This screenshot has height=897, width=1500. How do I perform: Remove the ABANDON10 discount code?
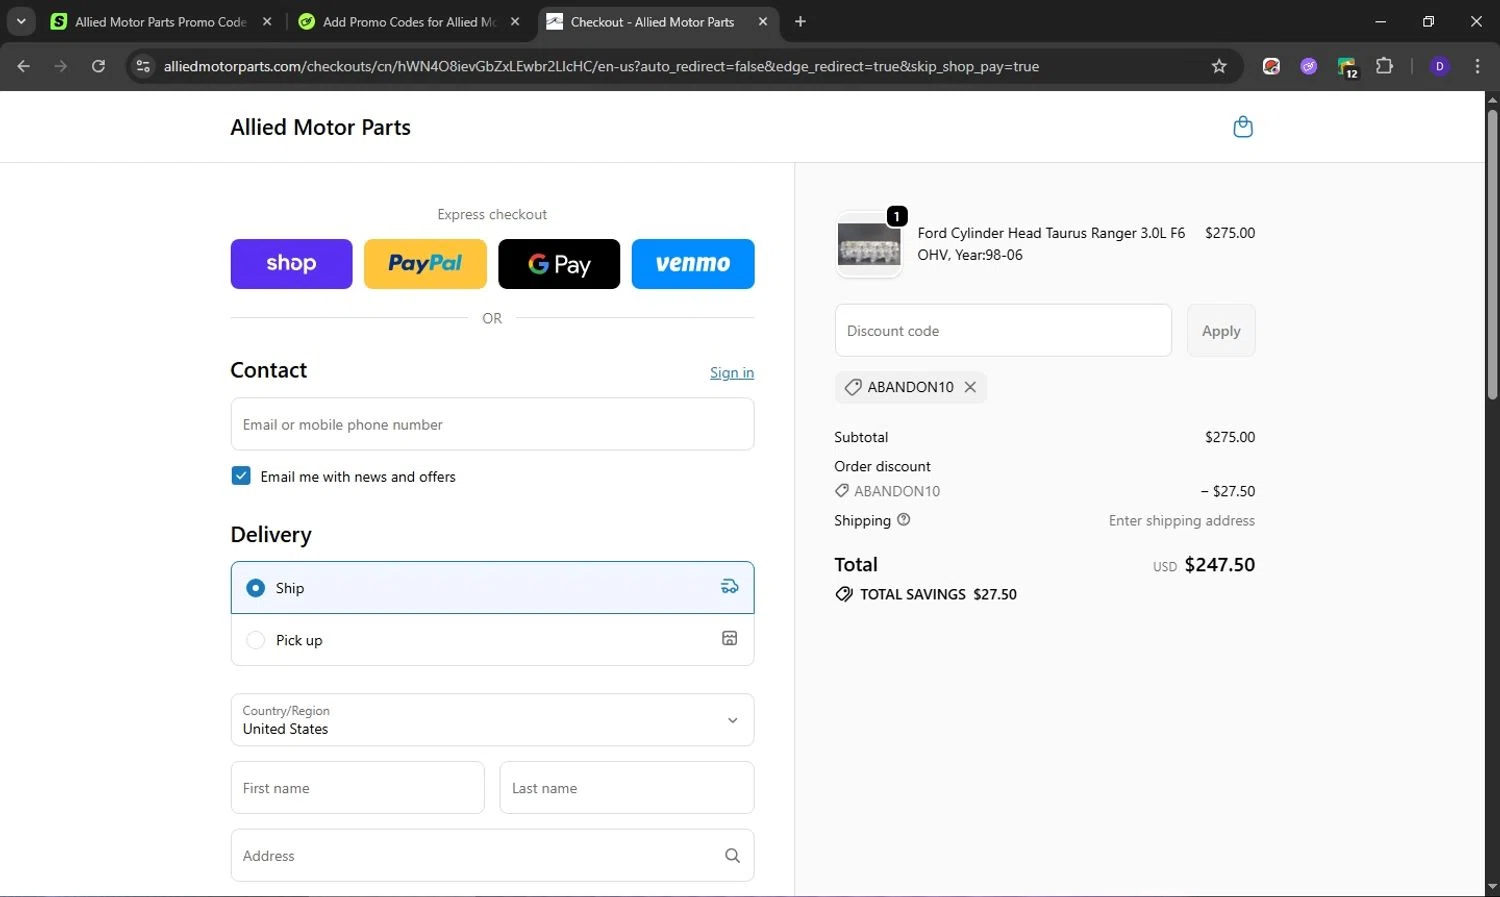970,387
